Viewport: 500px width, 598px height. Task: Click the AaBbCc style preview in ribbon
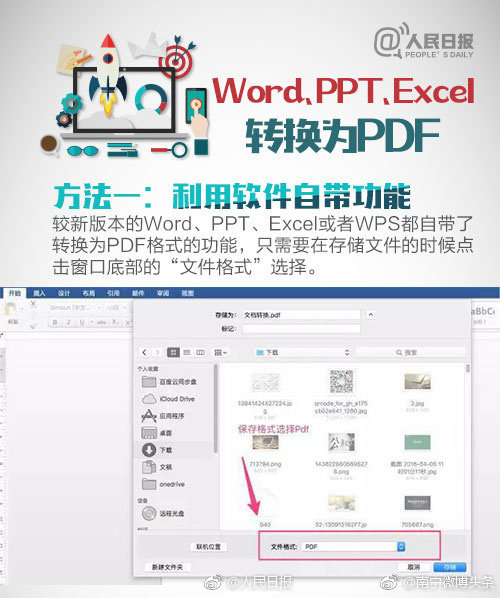[x=483, y=311]
